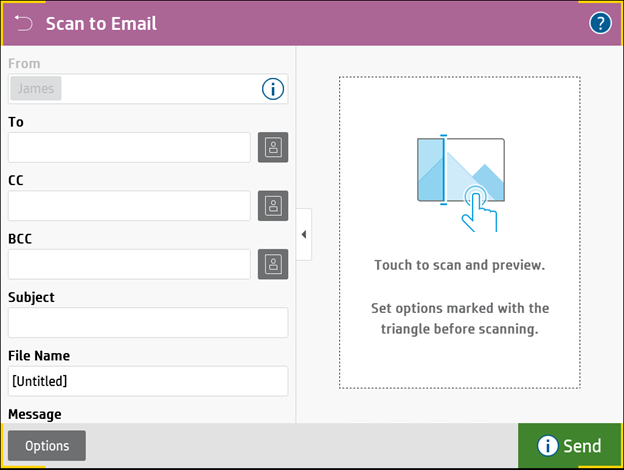Edit the File Name [Untitled] field
The image size is (624, 470).
(x=148, y=381)
